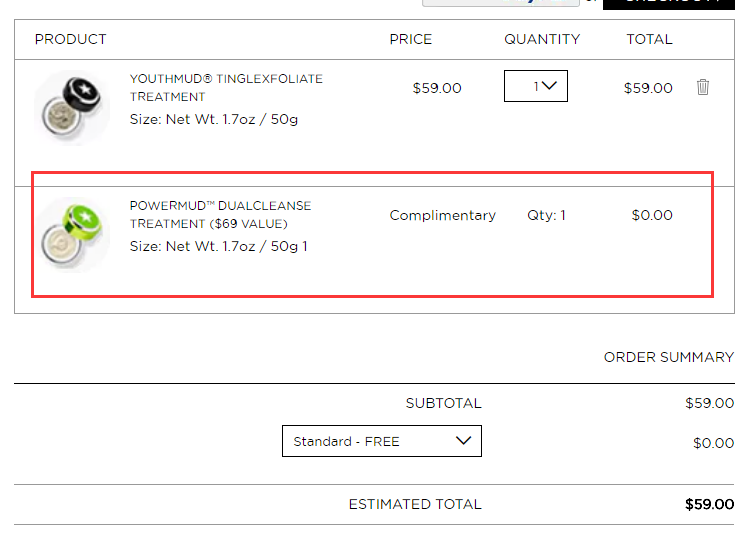Click the ORDER SUMMARY heading
The height and width of the screenshot is (558, 750).
click(x=669, y=357)
